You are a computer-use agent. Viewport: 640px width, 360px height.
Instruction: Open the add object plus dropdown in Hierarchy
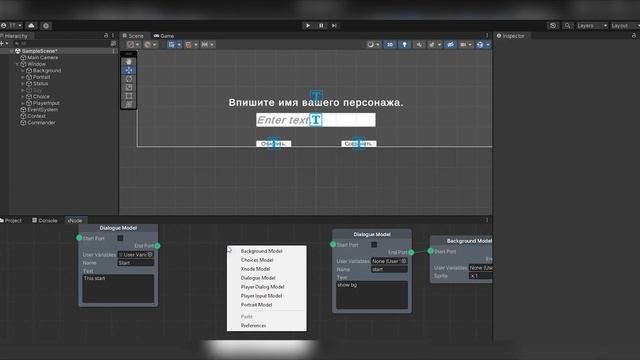tap(4, 43)
